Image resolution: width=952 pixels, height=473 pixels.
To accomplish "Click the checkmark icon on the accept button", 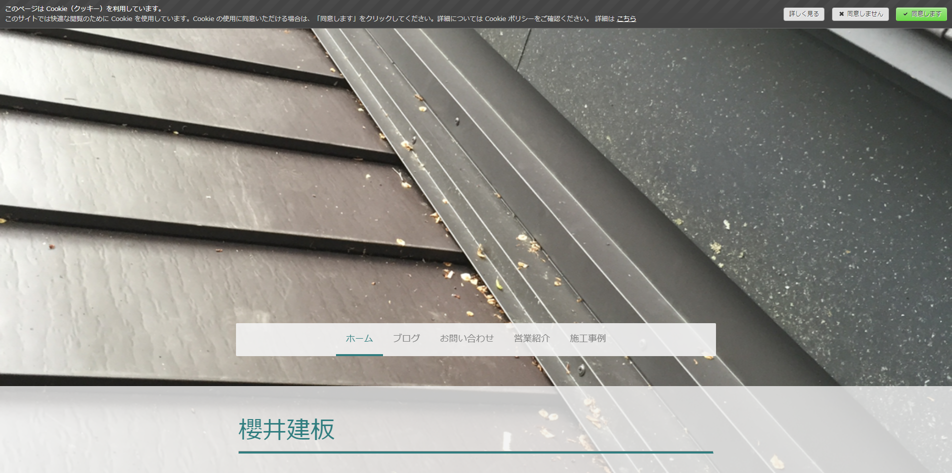I will [905, 14].
